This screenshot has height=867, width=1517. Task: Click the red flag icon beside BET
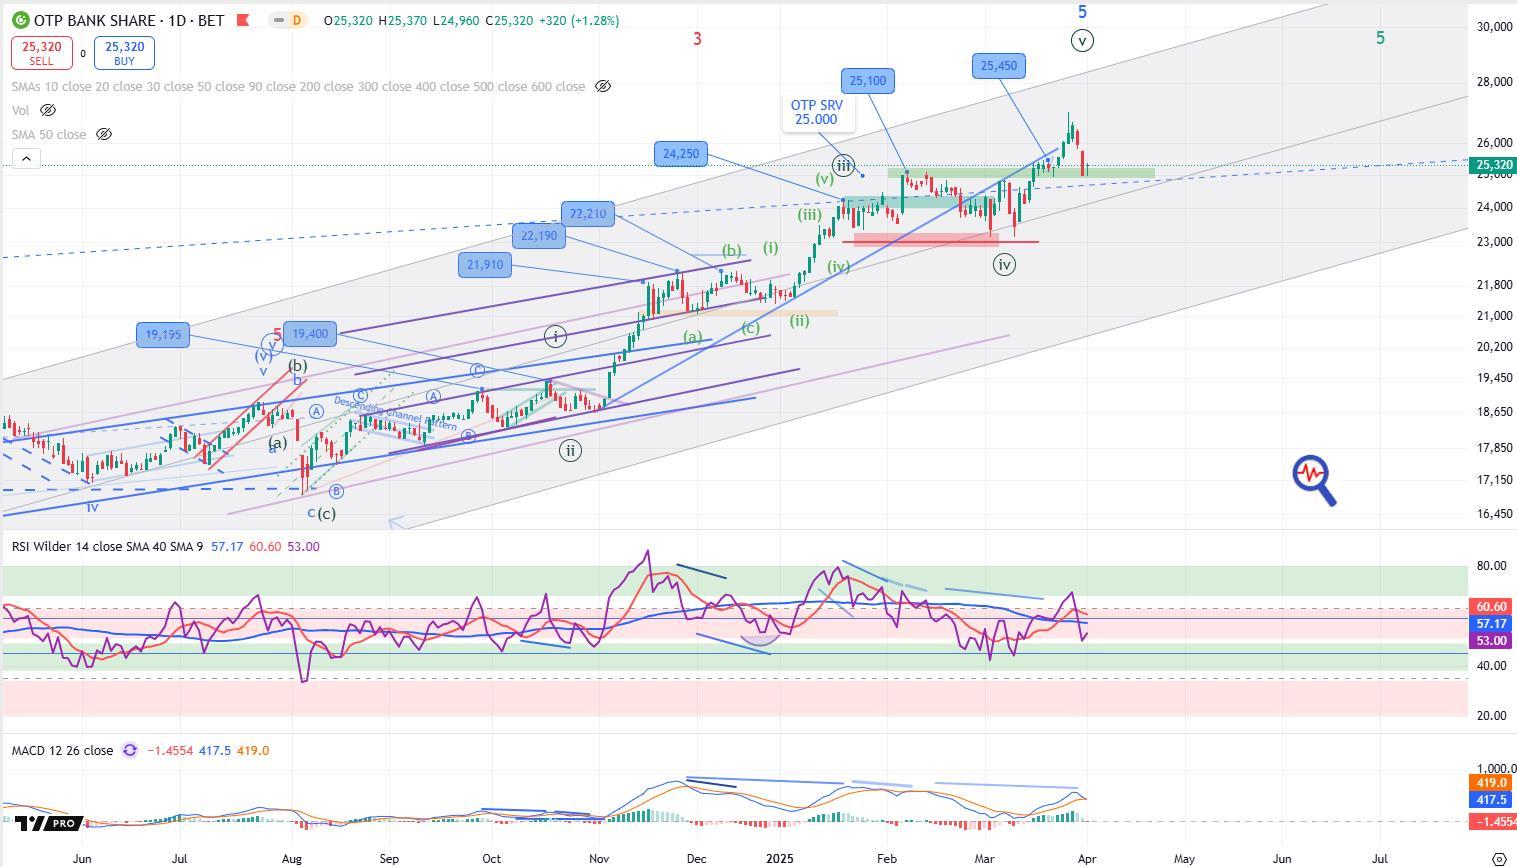point(242,20)
